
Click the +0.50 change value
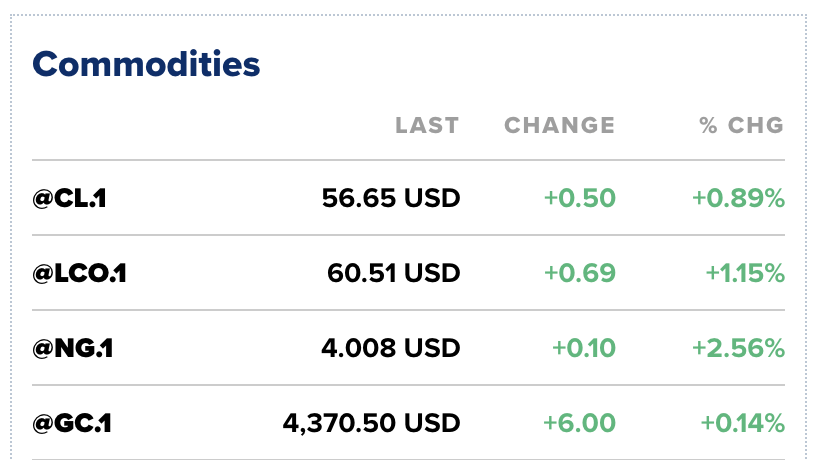[x=580, y=198]
